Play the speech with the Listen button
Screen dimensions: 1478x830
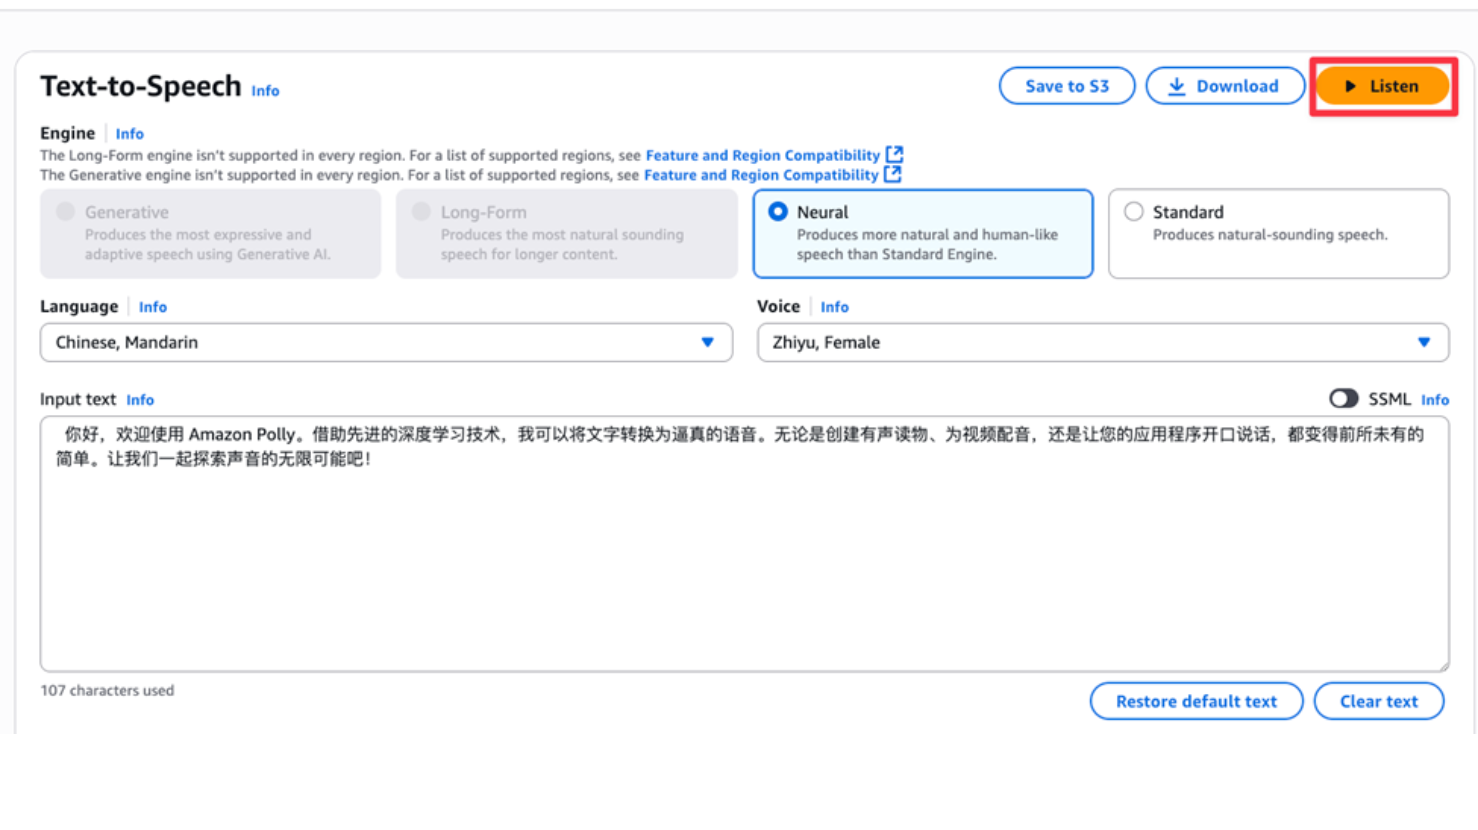[x=1382, y=86]
